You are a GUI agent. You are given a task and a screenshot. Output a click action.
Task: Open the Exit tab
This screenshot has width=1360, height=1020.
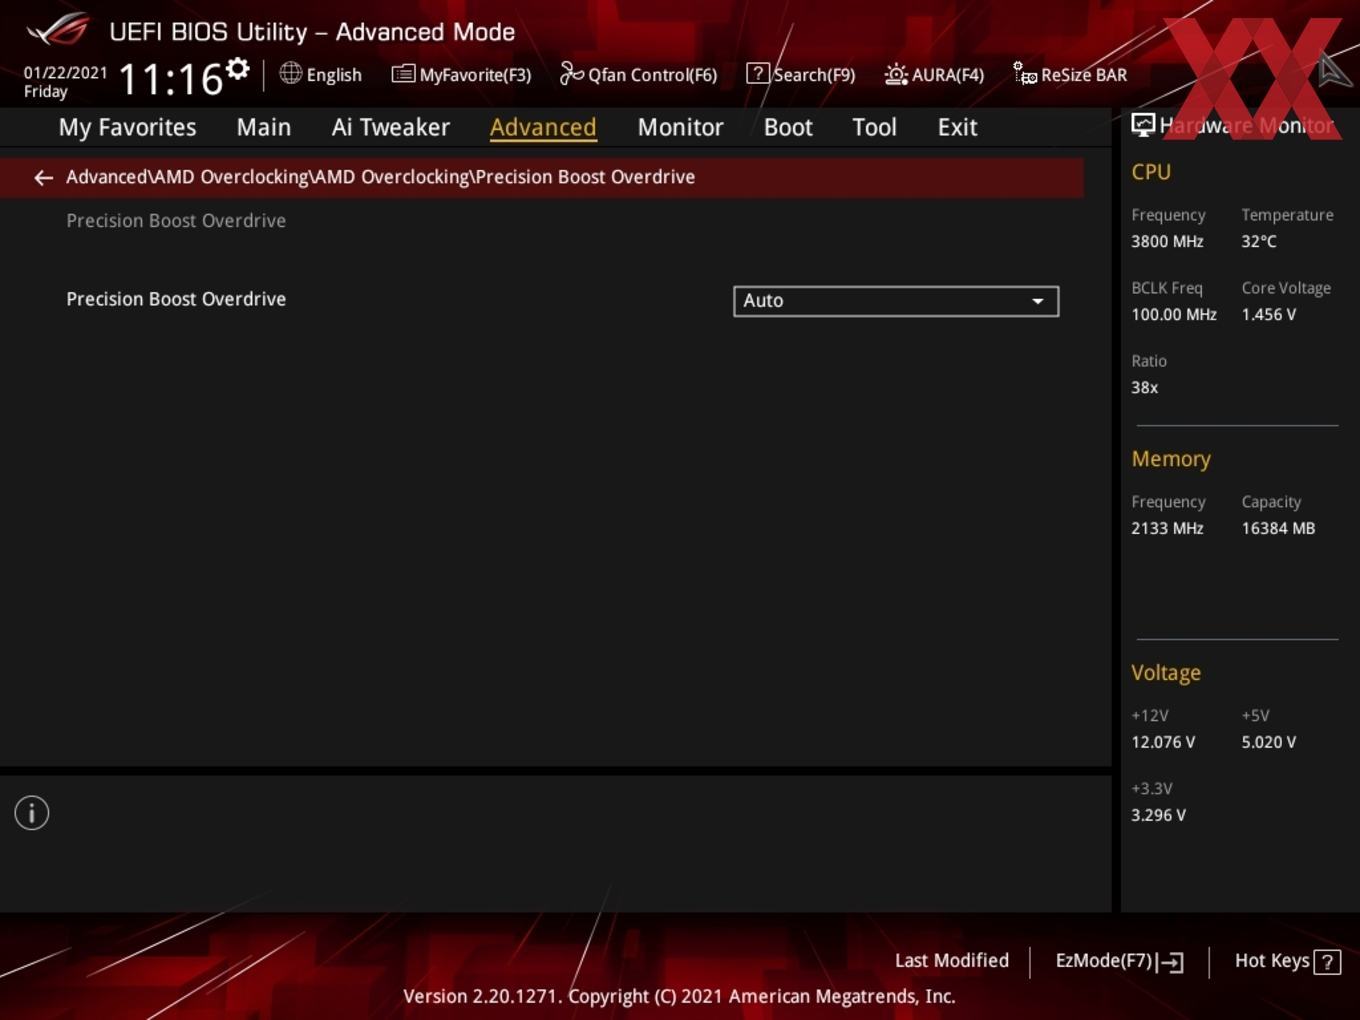pyautogui.click(x=957, y=127)
